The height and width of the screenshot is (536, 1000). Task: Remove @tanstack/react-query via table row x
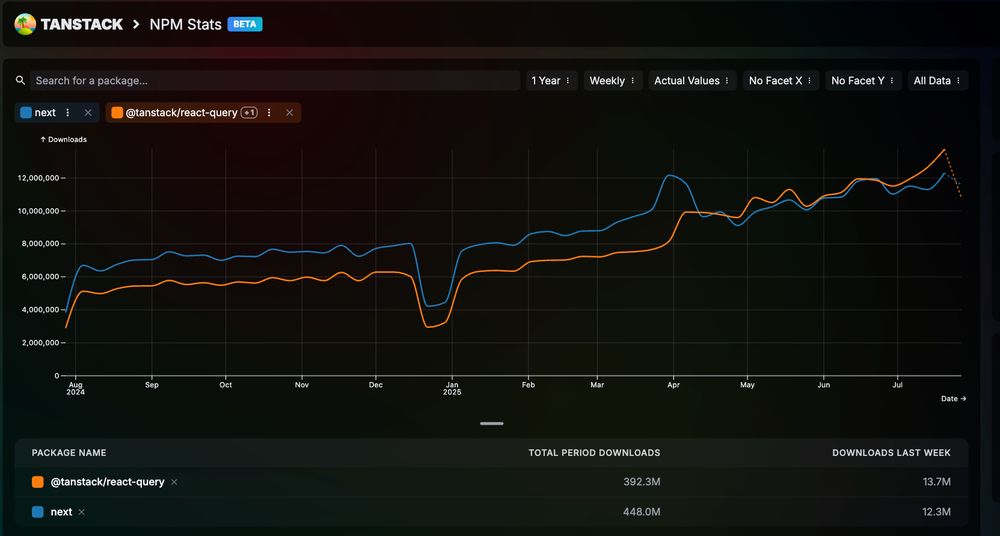174,482
